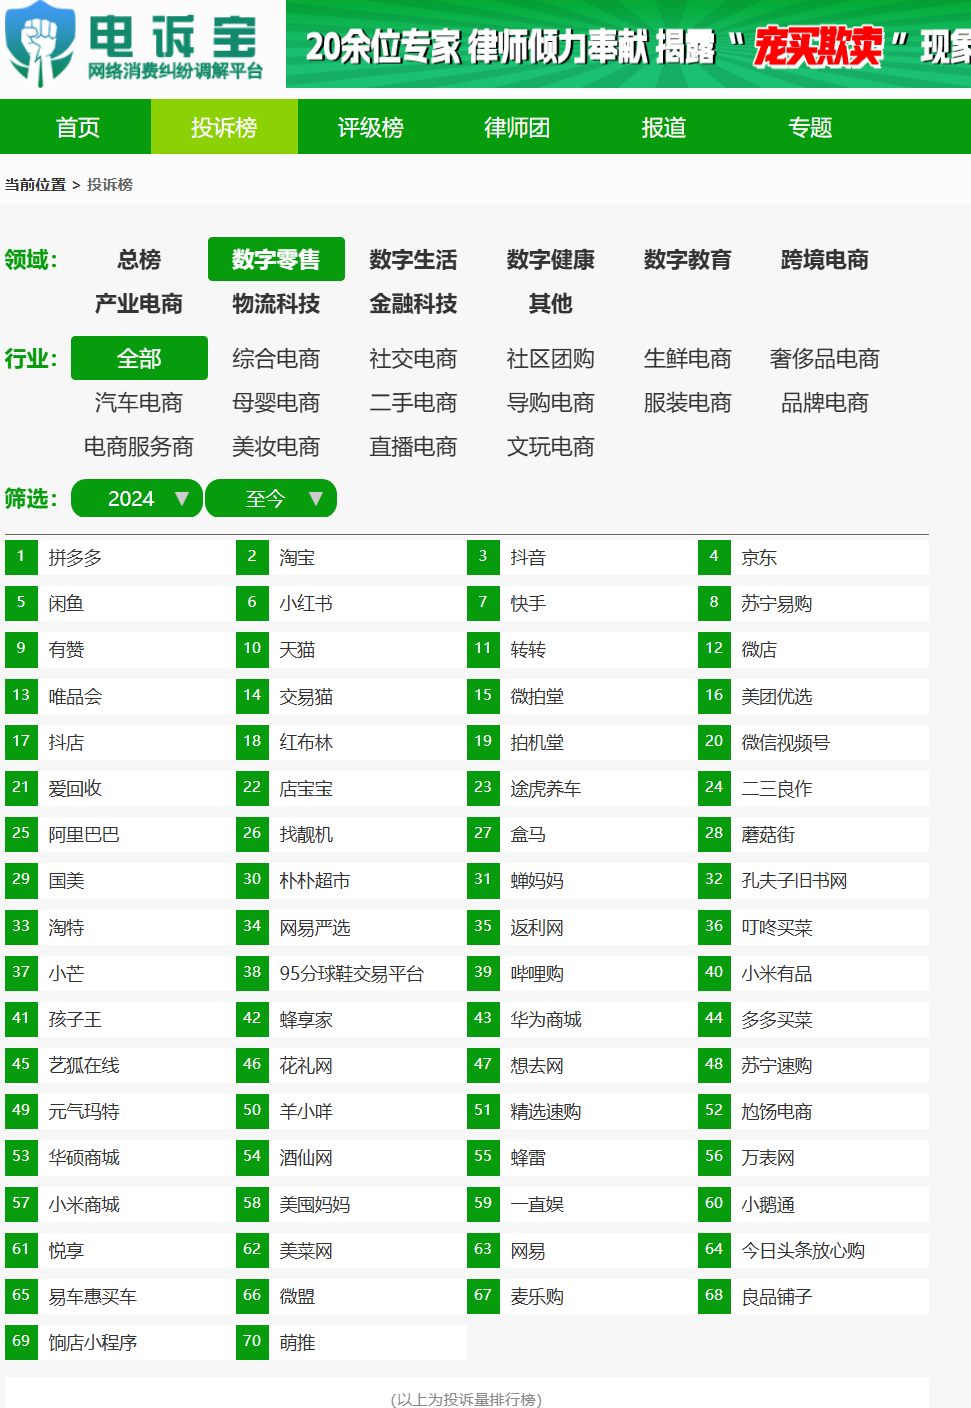Select the 投诉榜 navigation tab
This screenshot has width=971, height=1408.
224,127
